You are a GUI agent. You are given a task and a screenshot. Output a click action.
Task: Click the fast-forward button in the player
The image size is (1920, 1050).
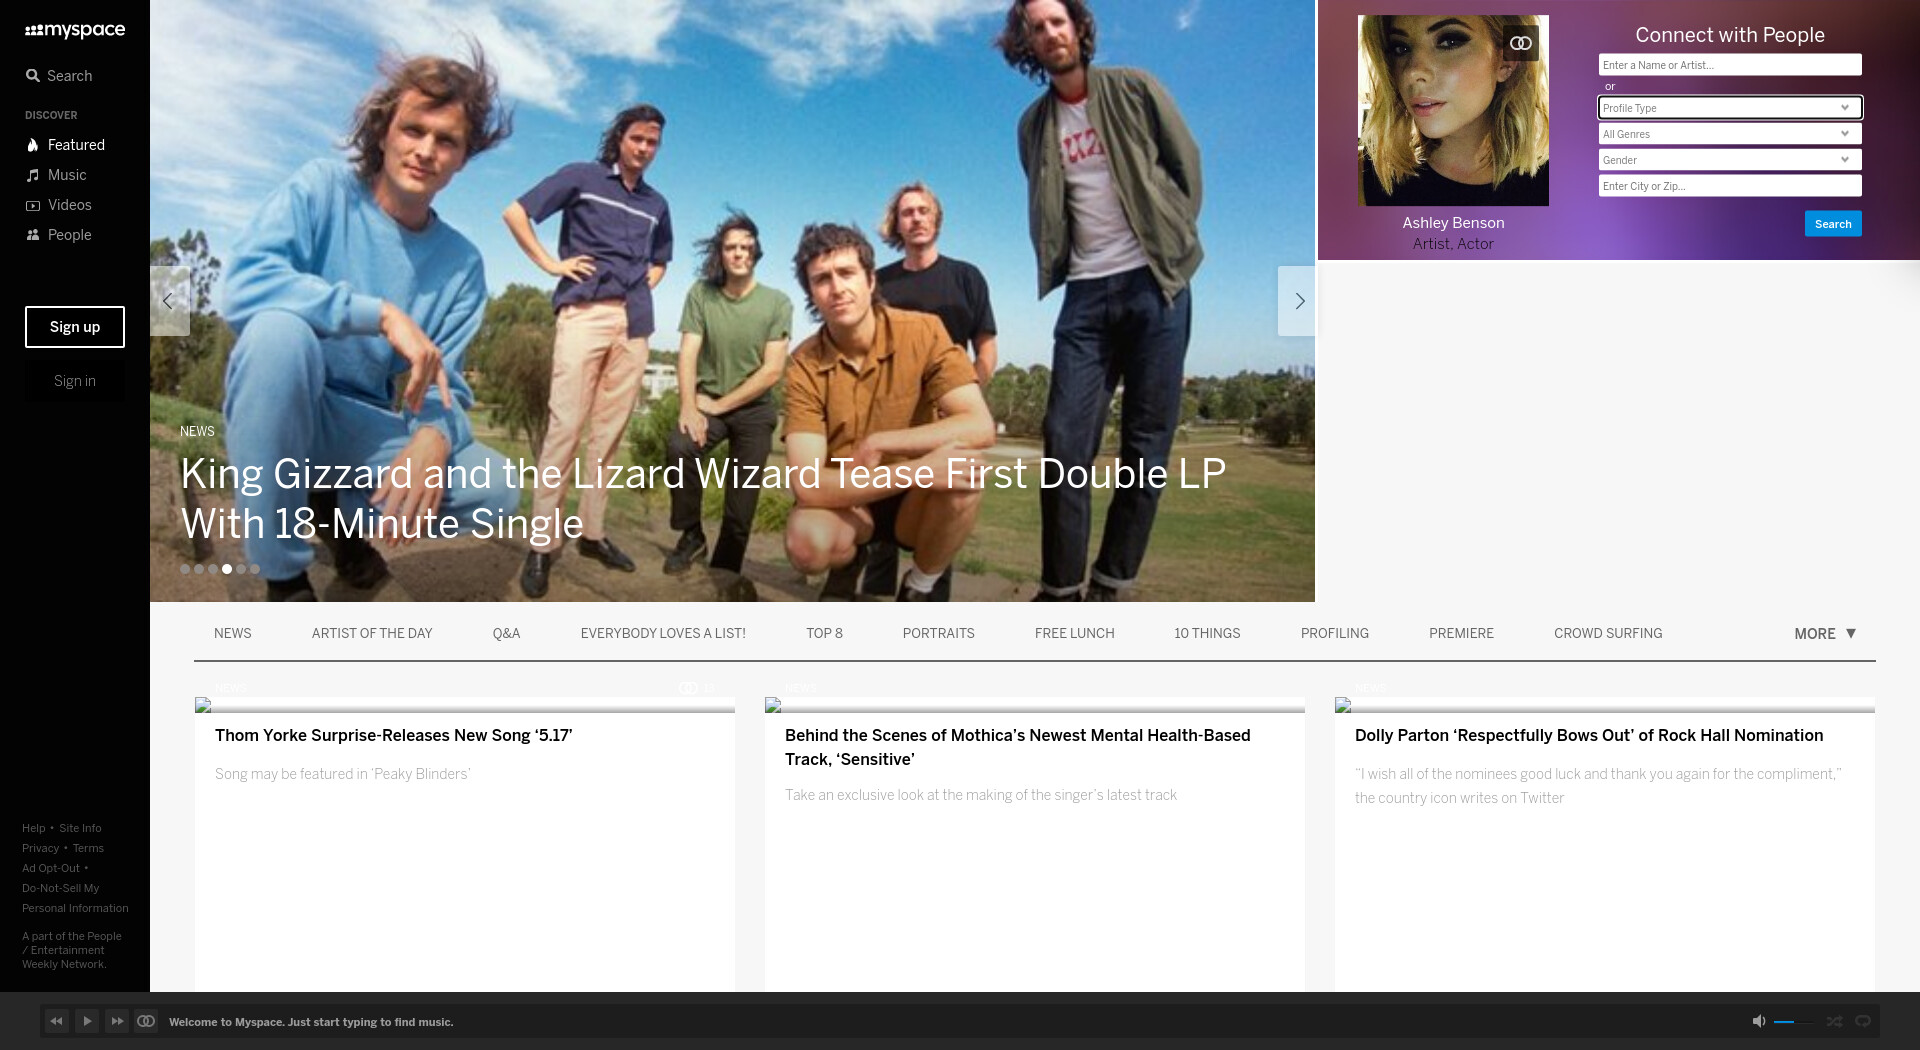pyautogui.click(x=117, y=1021)
